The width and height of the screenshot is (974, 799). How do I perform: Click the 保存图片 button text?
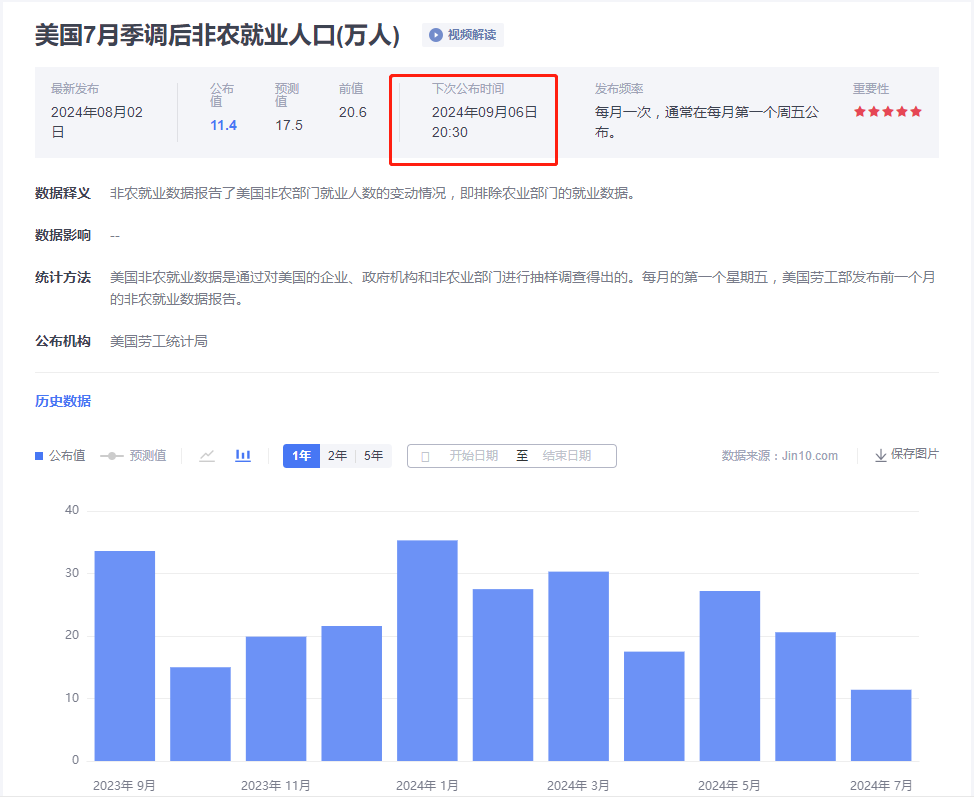915,454
